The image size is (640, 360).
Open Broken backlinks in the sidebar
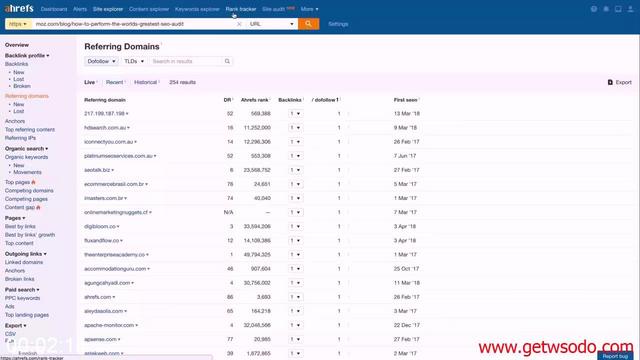22,86
